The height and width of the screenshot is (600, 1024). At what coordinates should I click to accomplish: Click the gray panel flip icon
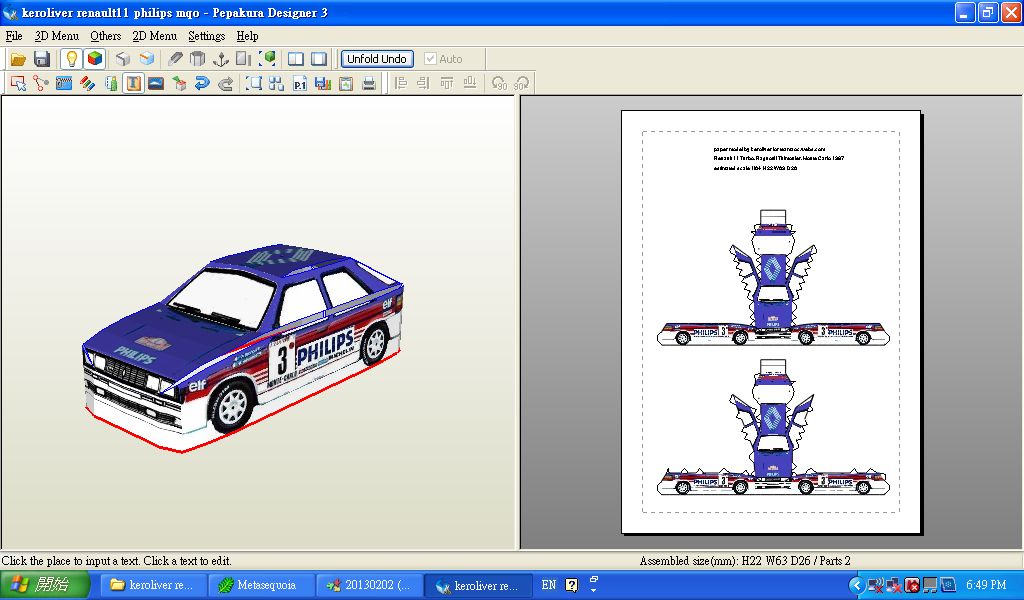click(244, 59)
